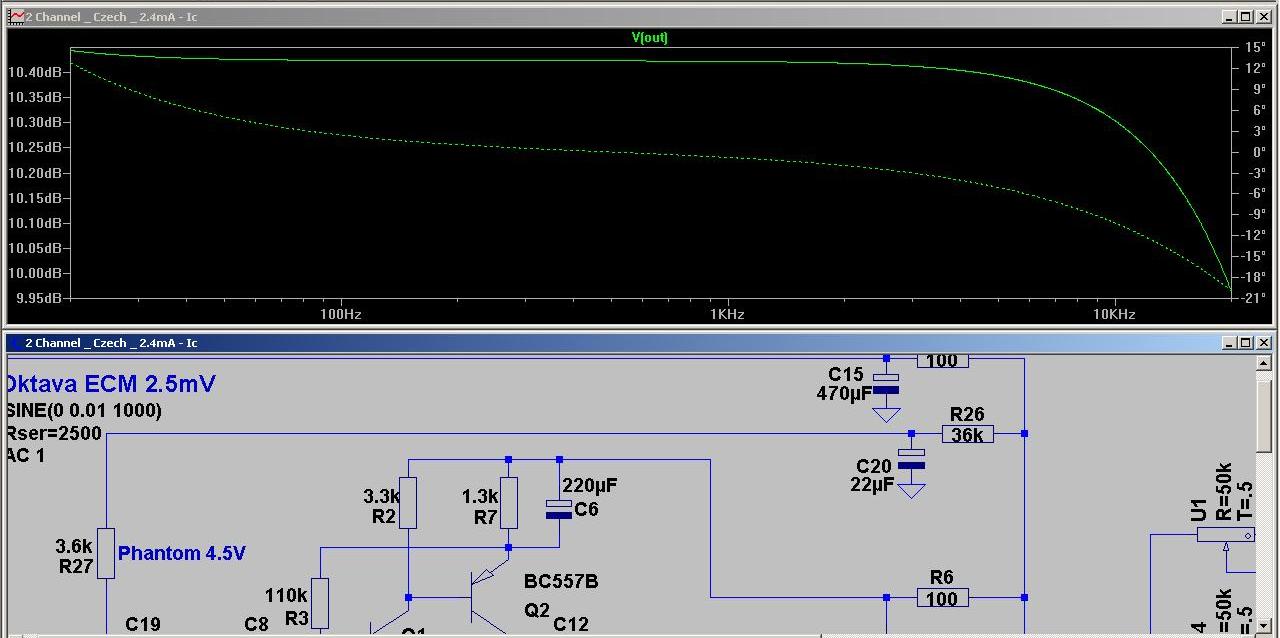This screenshot has width=1280, height=638.
Task: Maximize the schematic window
Action: pos(1245,343)
